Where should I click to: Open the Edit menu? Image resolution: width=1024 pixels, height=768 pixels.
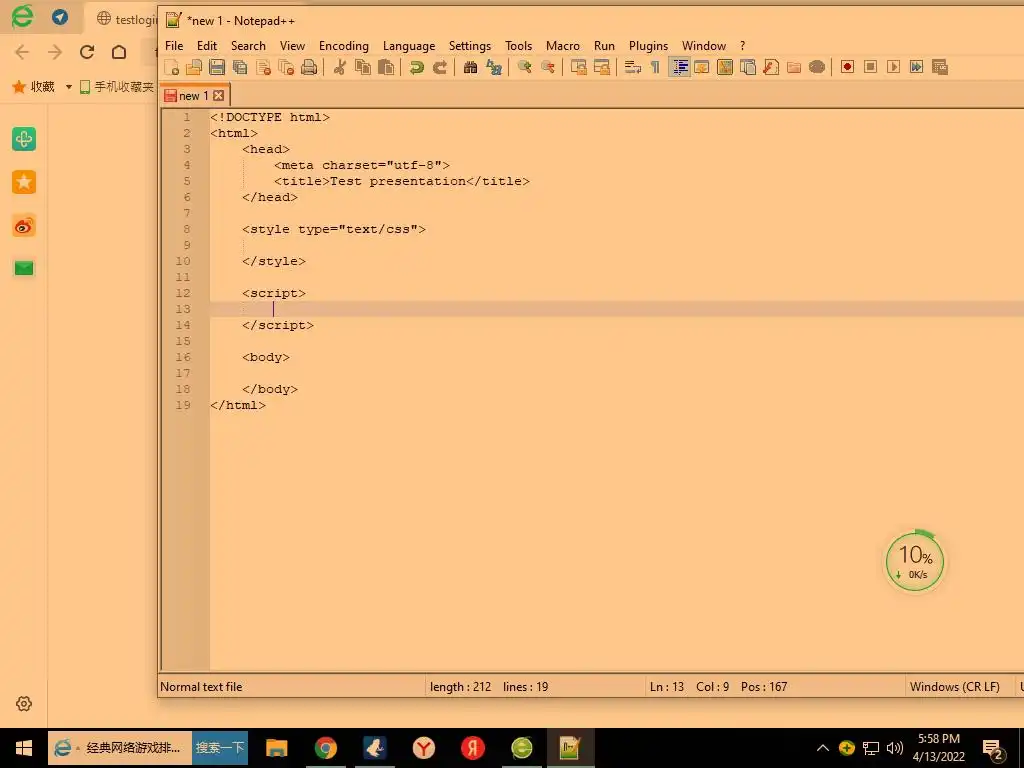coord(206,46)
